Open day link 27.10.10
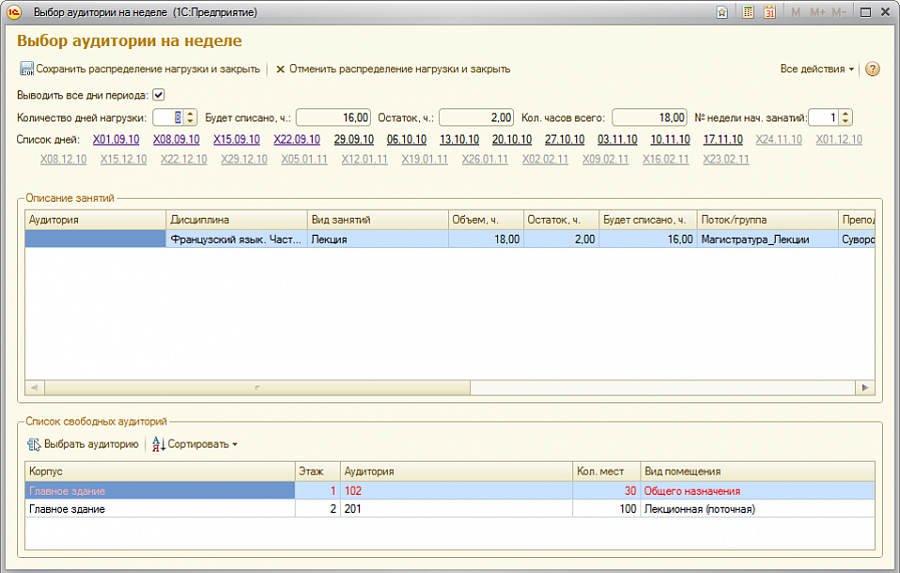900x573 pixels. tap(565, 140)
